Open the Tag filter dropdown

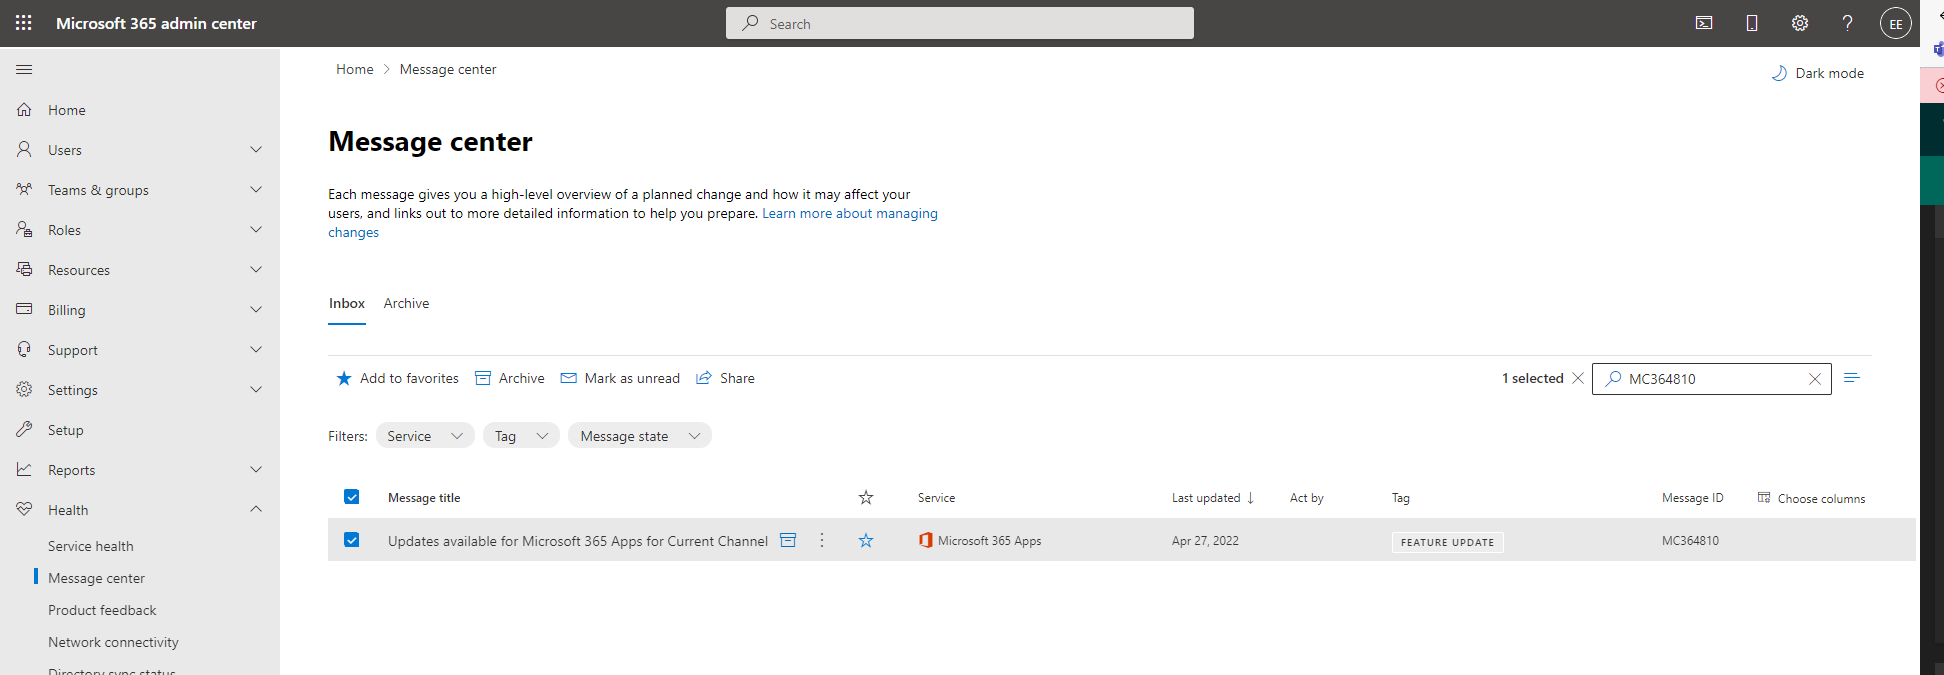click(x=521, y=436)
